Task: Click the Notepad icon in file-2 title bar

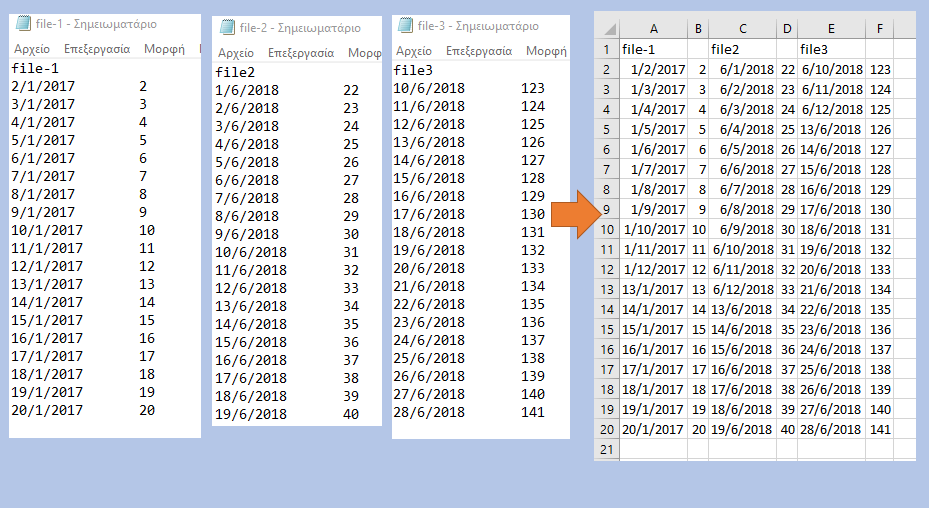Action: pyautogui.click(x=228, y=27)
